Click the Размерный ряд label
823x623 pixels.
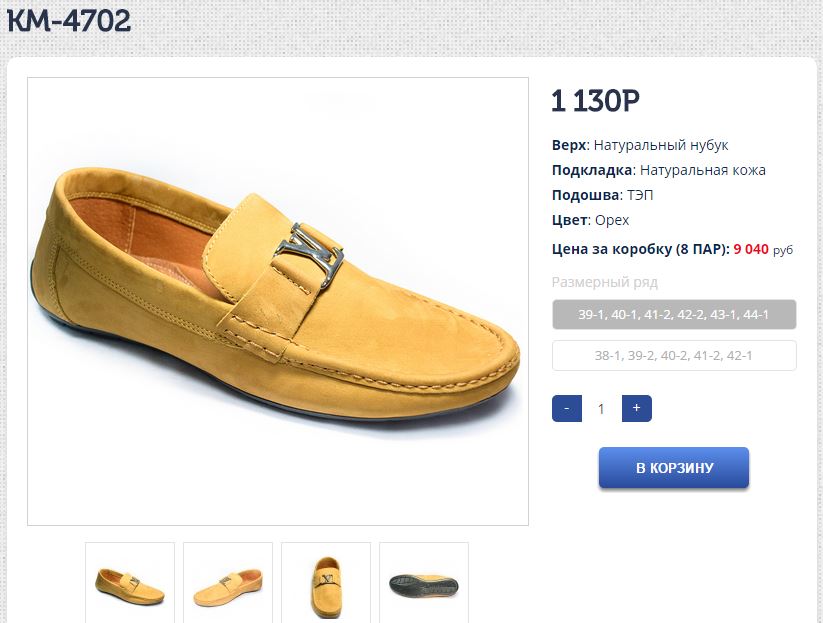point(605,282)
